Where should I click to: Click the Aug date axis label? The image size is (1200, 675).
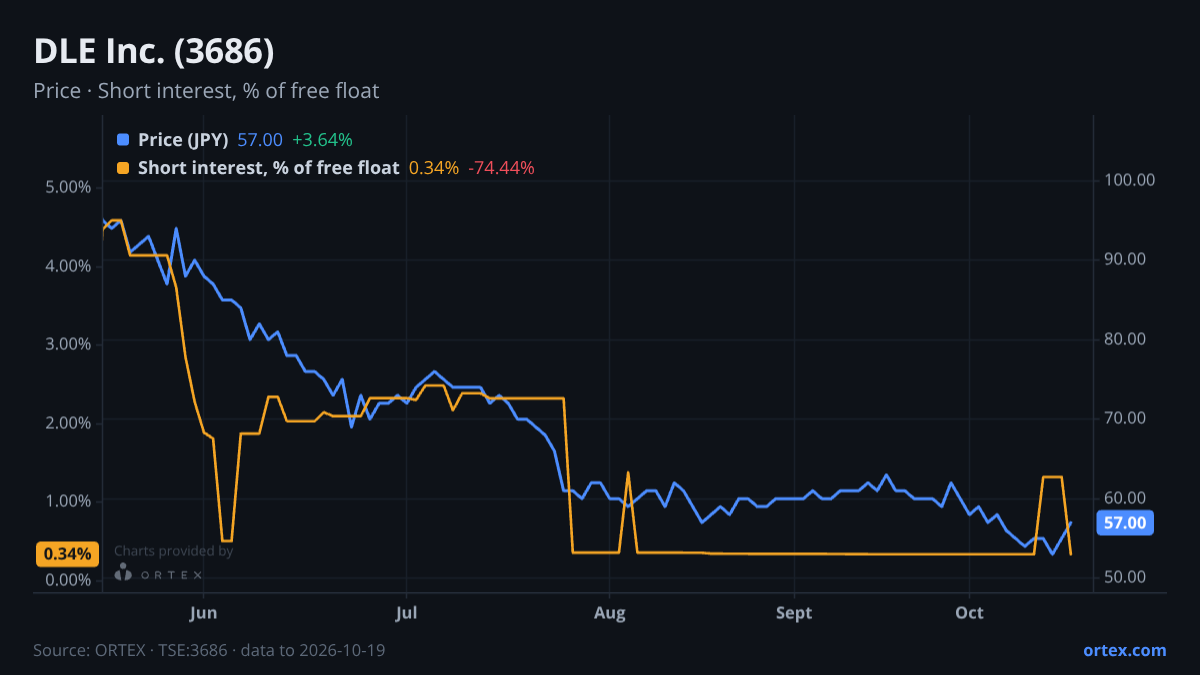click(610, 612)
